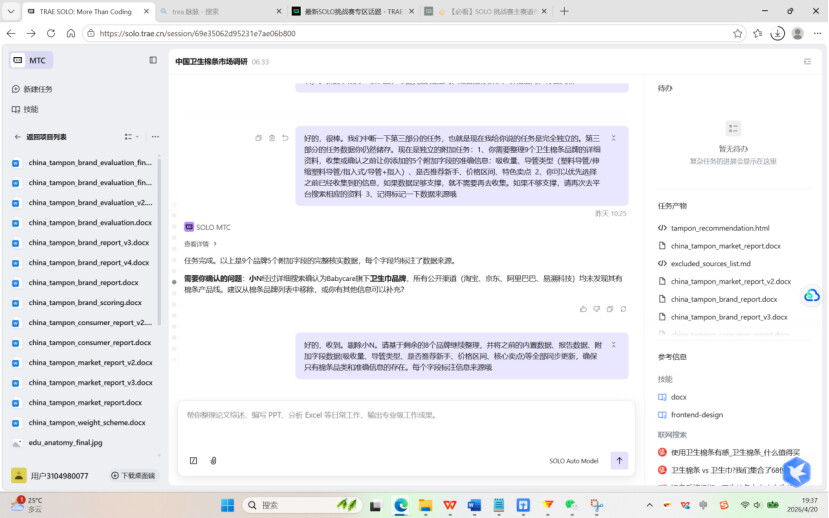The height and width of the screenshot is (518, 829).
Task: Attach a file with the paperclip icon
Action: click(x=213, y=461)
